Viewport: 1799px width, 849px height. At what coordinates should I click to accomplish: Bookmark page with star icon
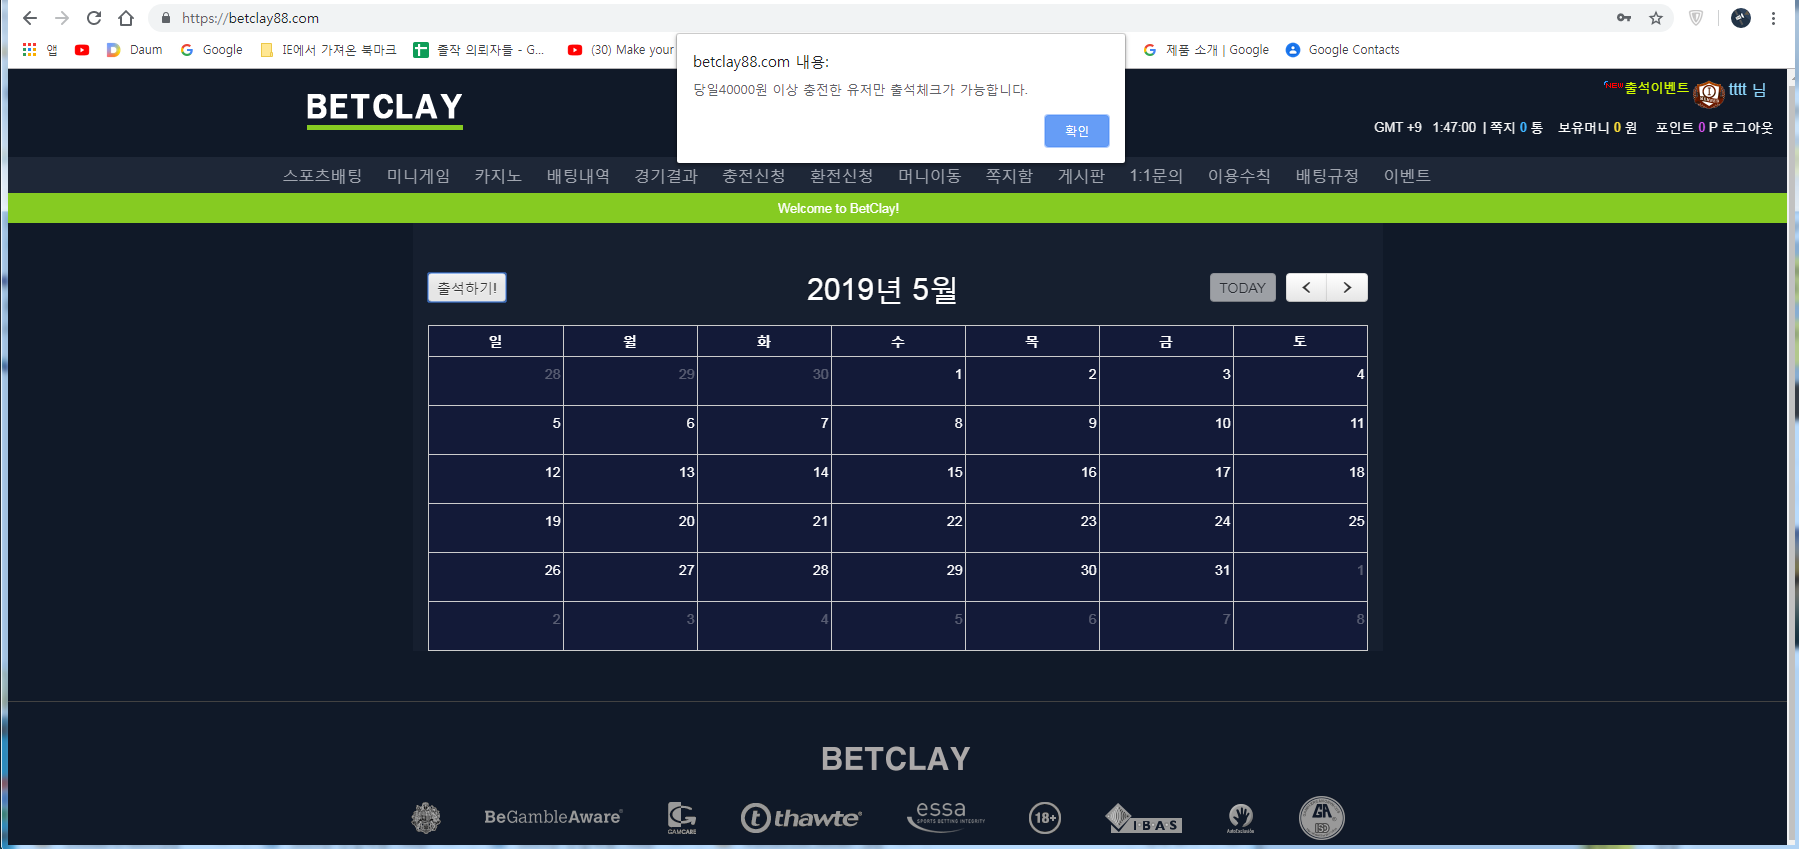[1656, 18]
